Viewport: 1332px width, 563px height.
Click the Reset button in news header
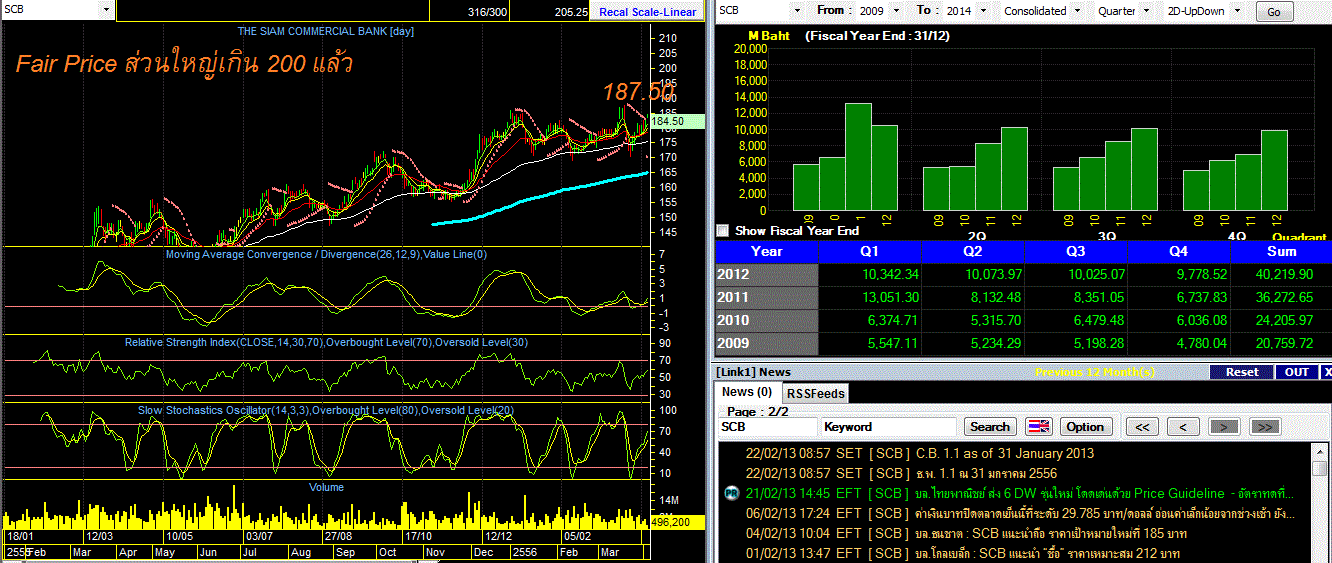coord(1241,372)
